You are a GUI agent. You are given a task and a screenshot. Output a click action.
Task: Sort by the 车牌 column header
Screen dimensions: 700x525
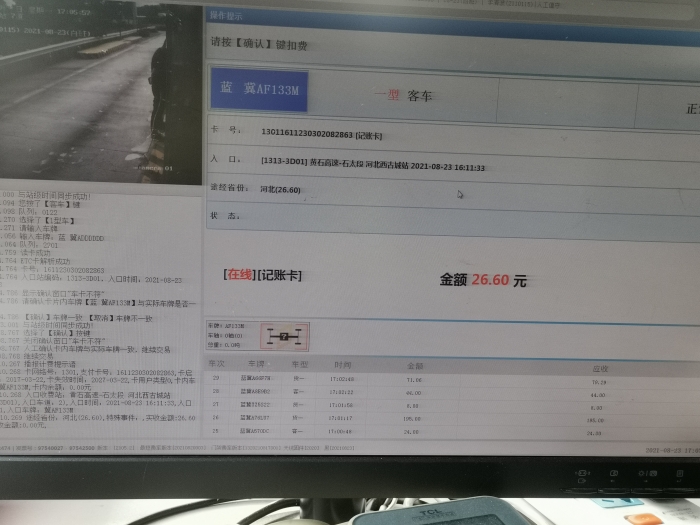(254, 366)
